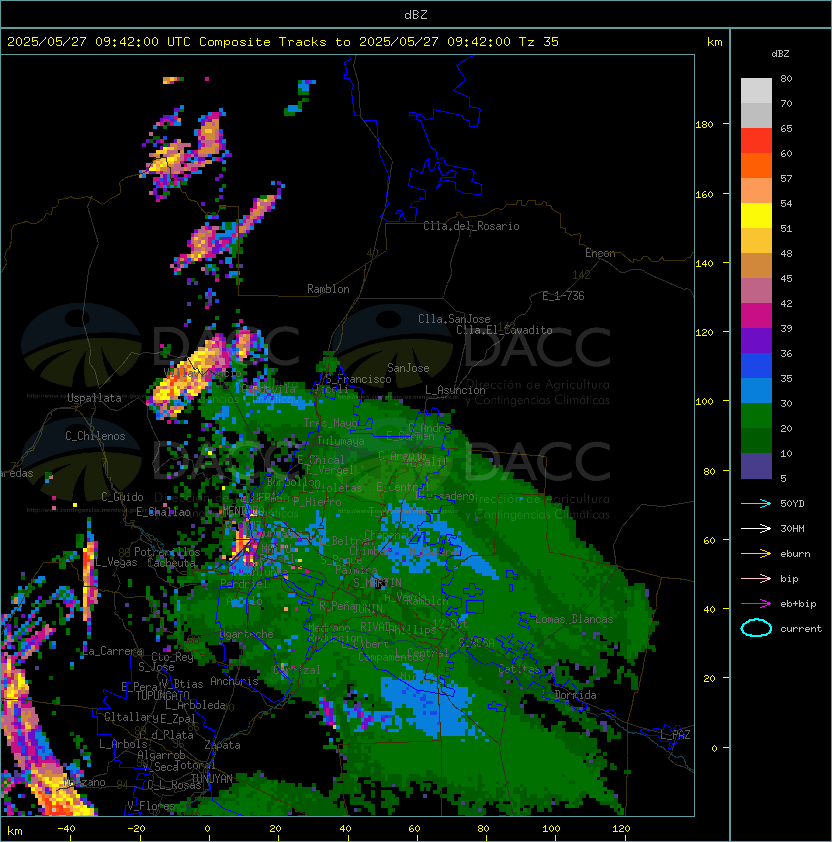
Task: Click the 'Anchoris' map label
Action: point(234,681)
